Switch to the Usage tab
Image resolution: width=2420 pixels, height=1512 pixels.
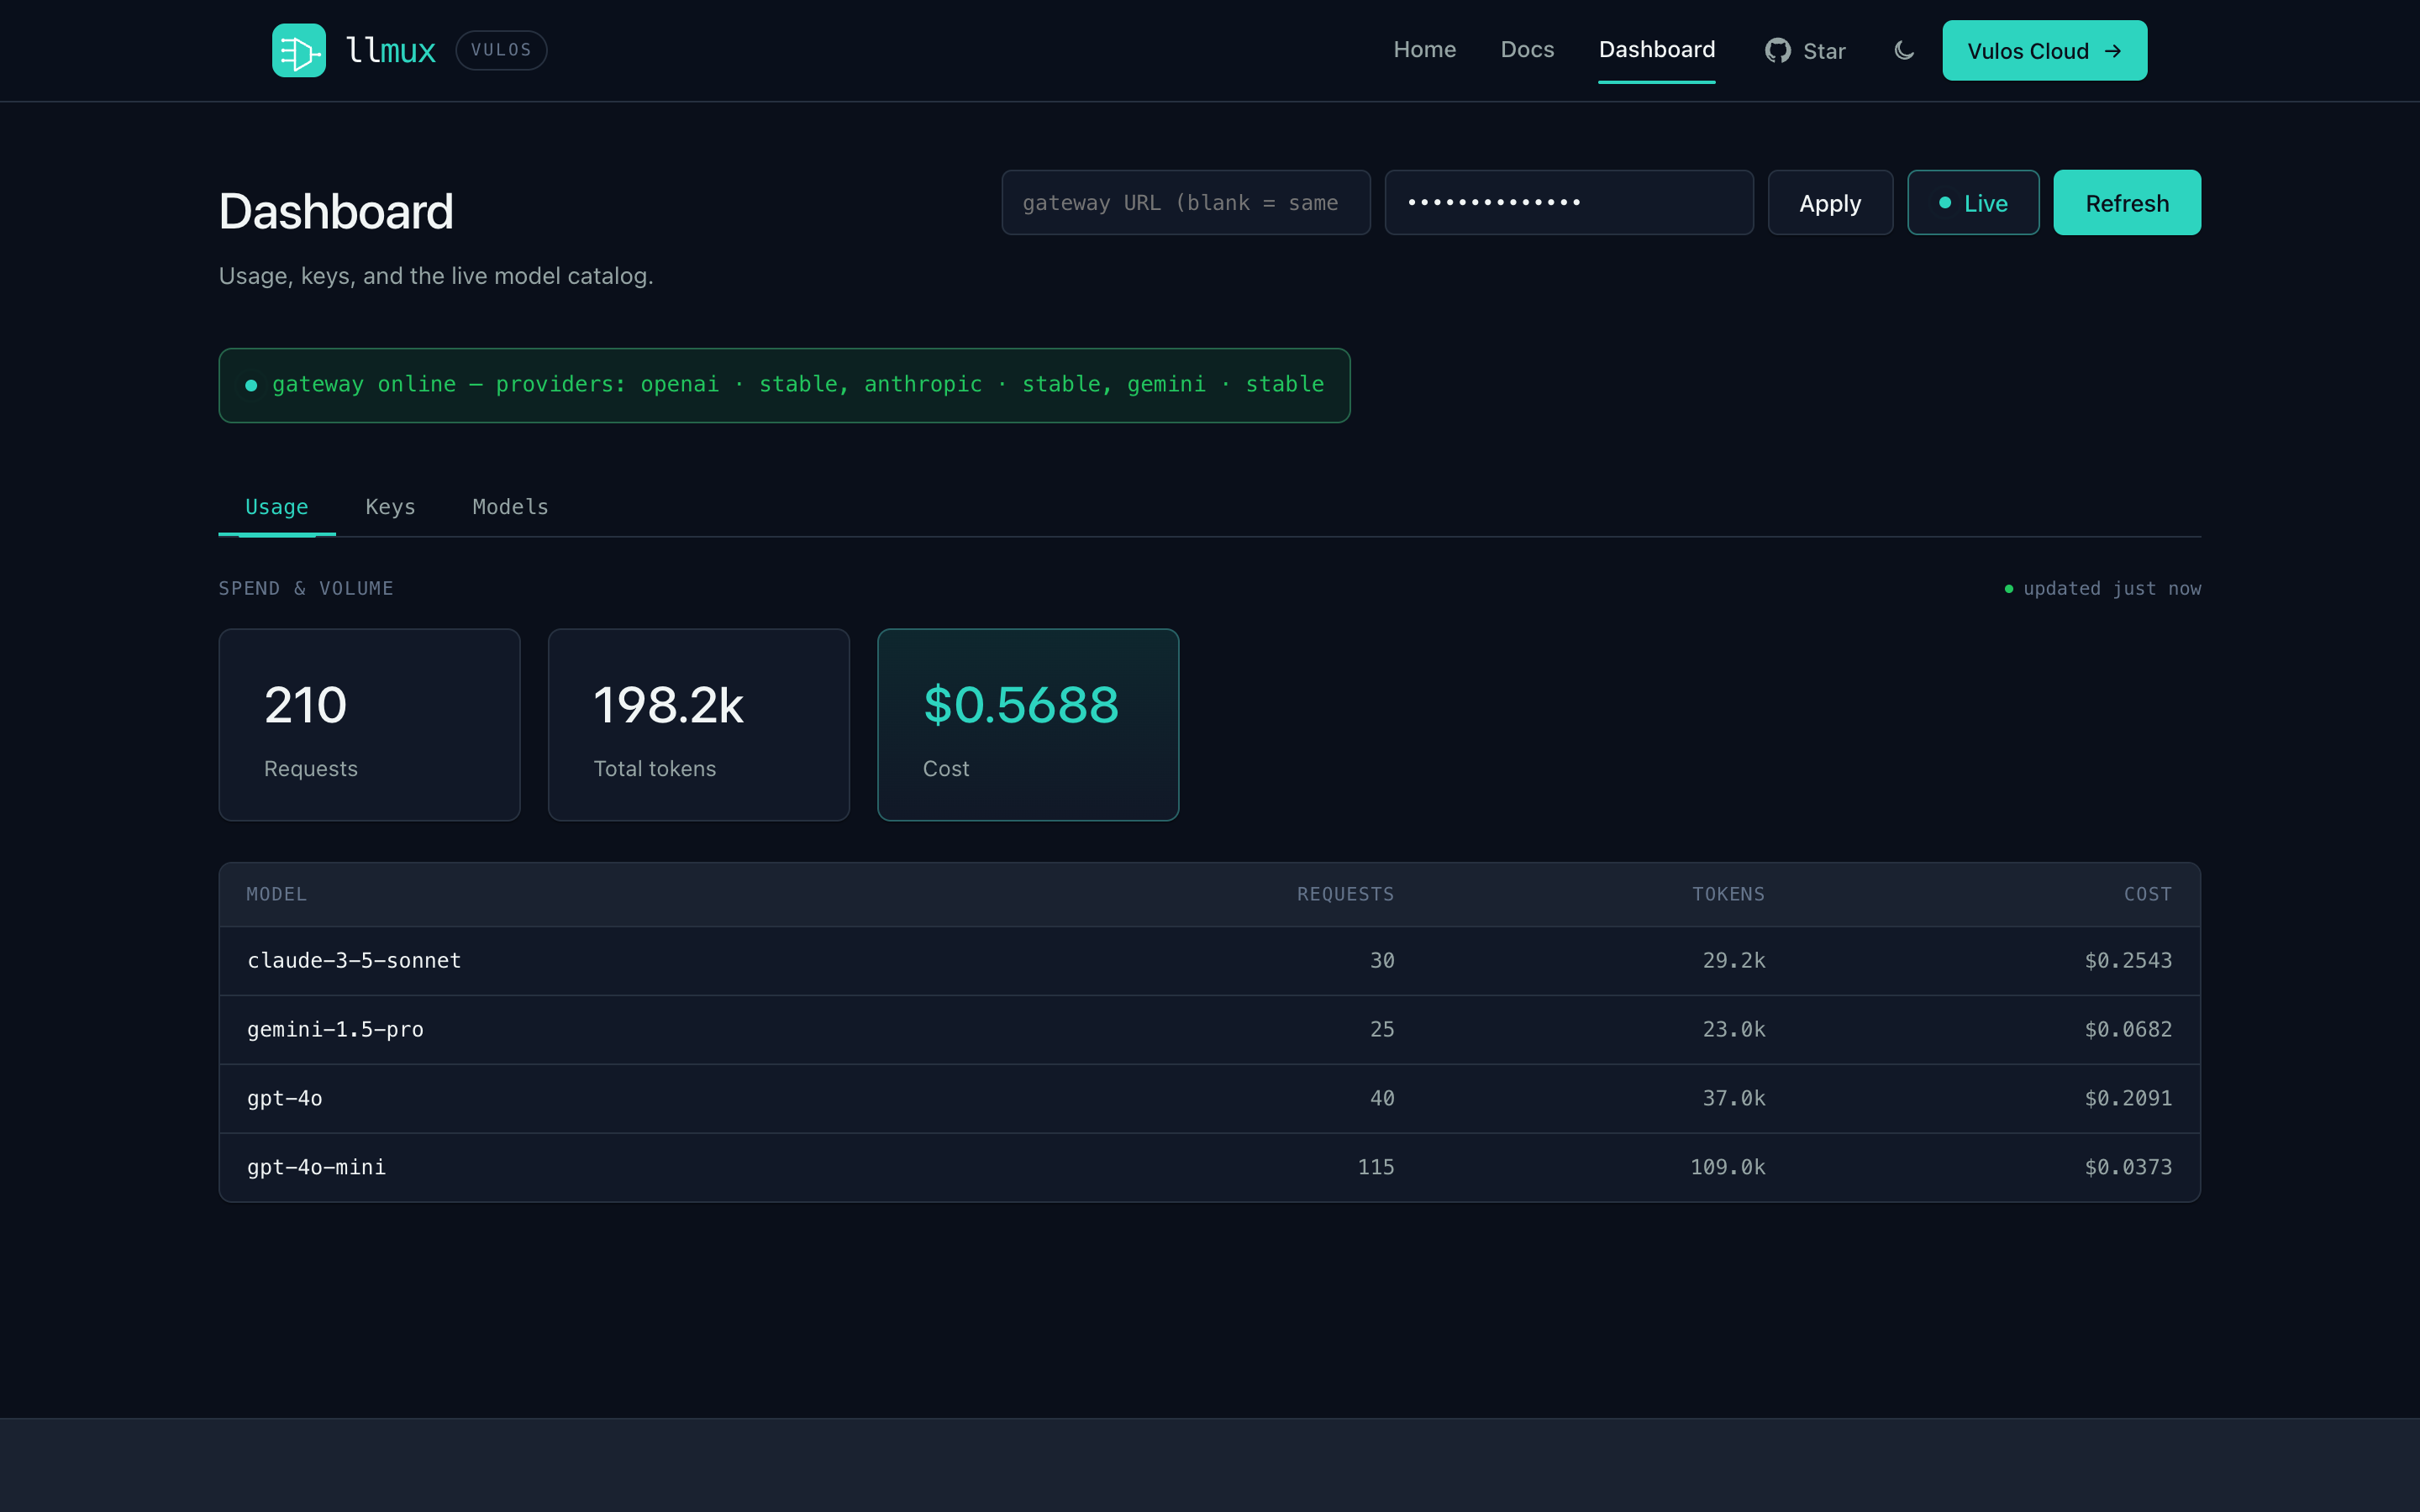pos(277,507)
